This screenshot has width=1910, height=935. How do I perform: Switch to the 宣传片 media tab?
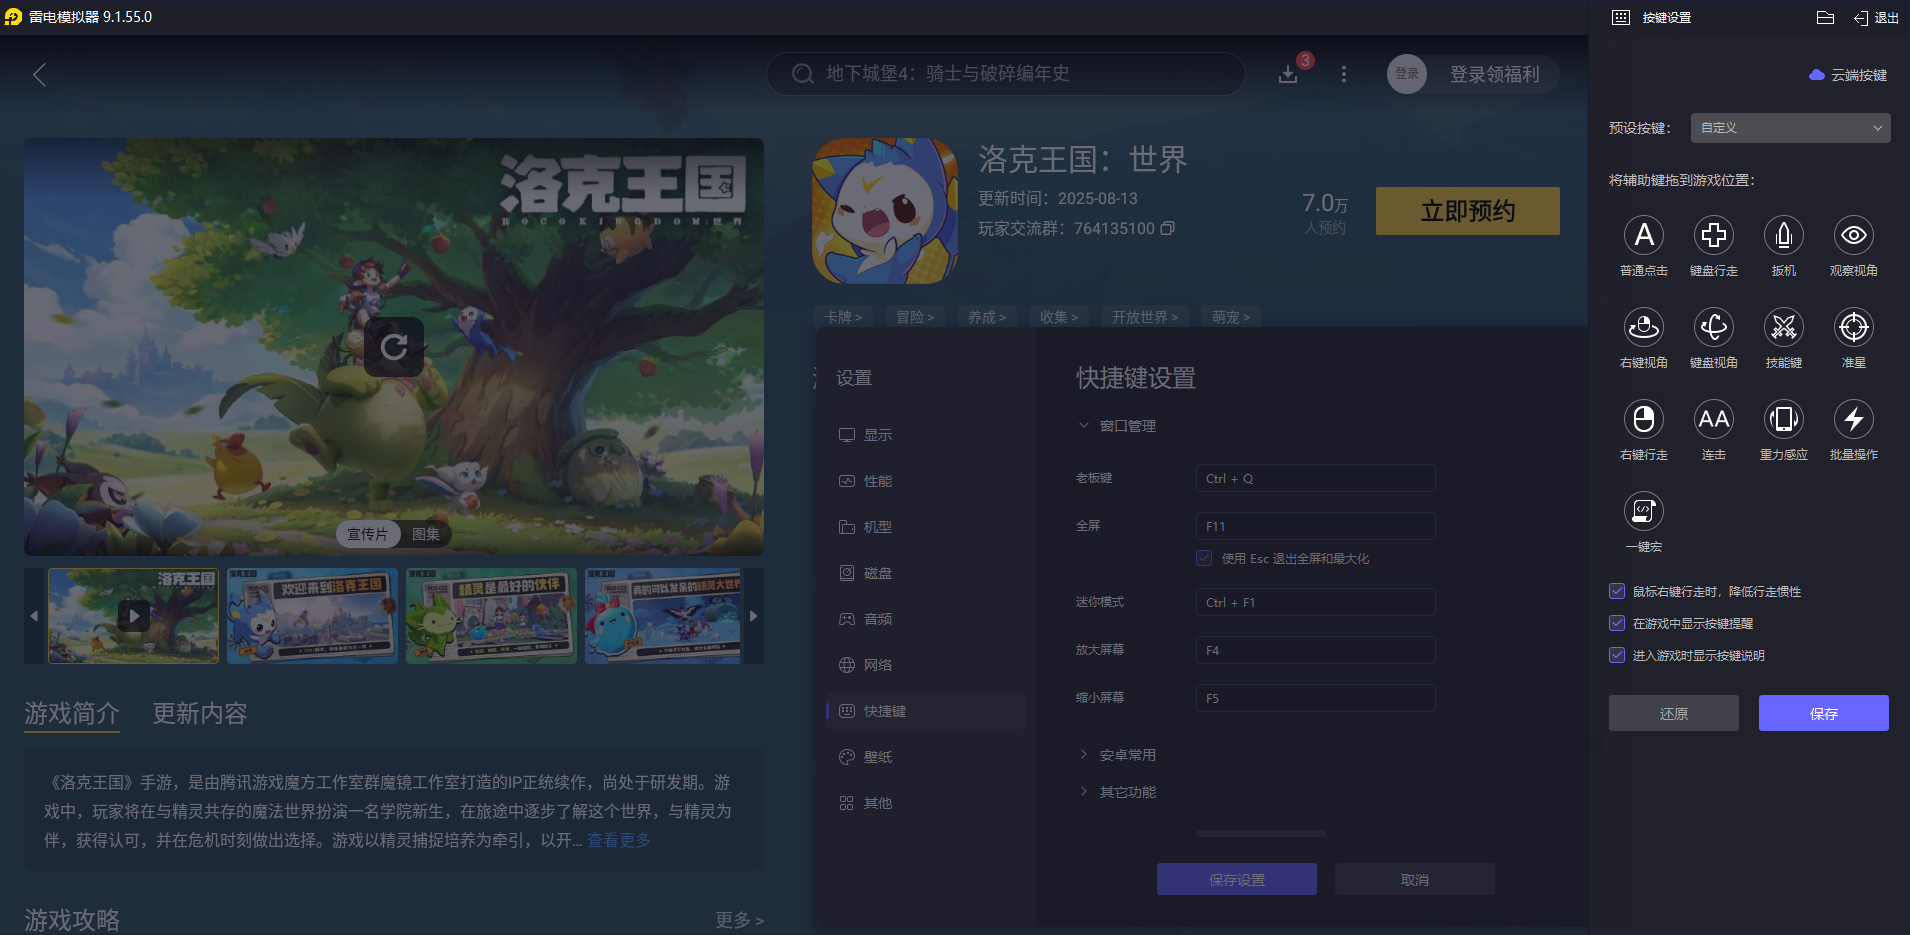tap(367, 534)
